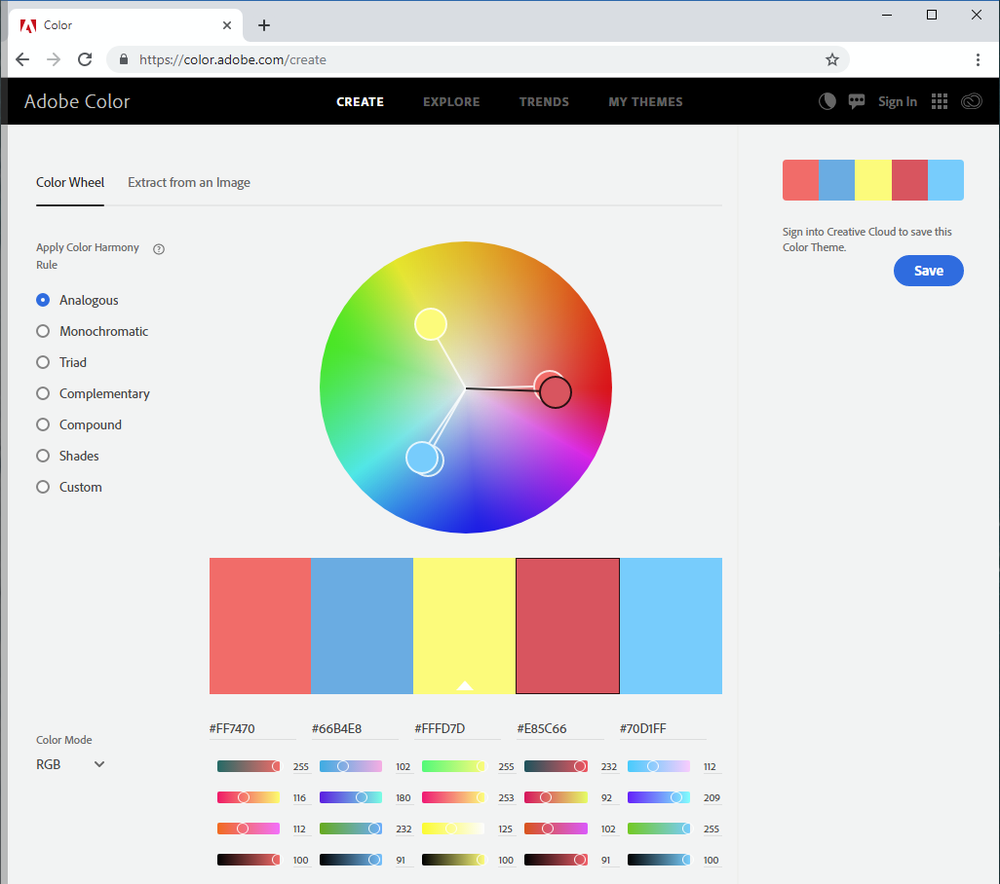Click Sign In in the header

click(x=897, y=101)
